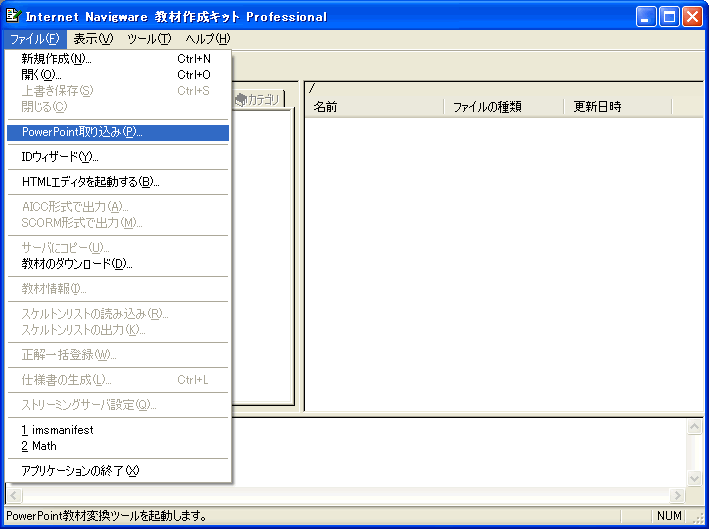
Task: Open the 表示(V) menu
Action: point(93,39)
